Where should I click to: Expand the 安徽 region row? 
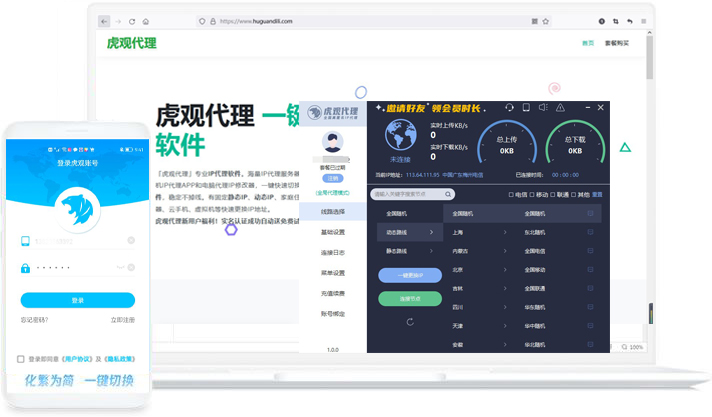pos(479,344)
